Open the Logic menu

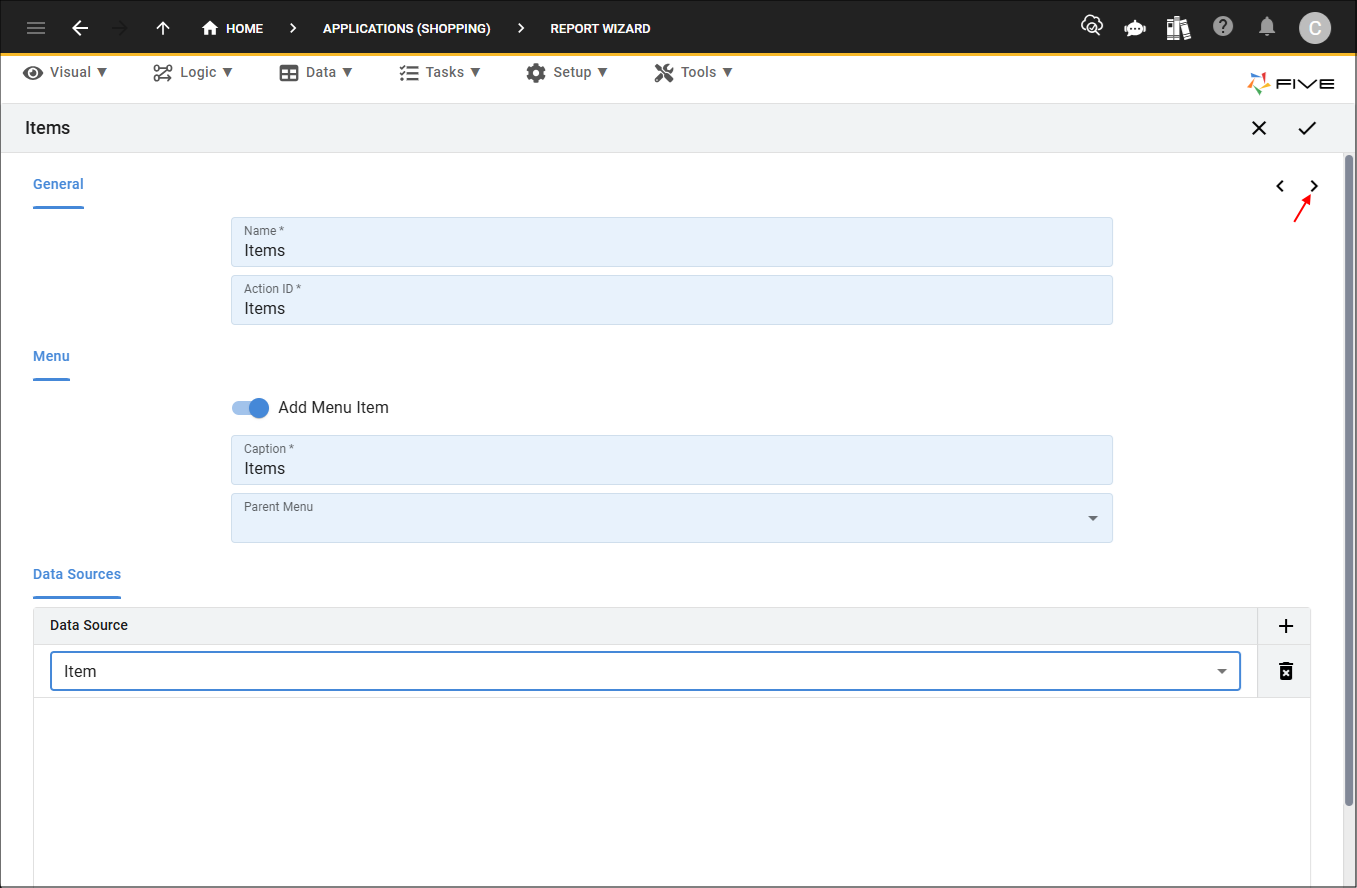click(x=193, y=72)
